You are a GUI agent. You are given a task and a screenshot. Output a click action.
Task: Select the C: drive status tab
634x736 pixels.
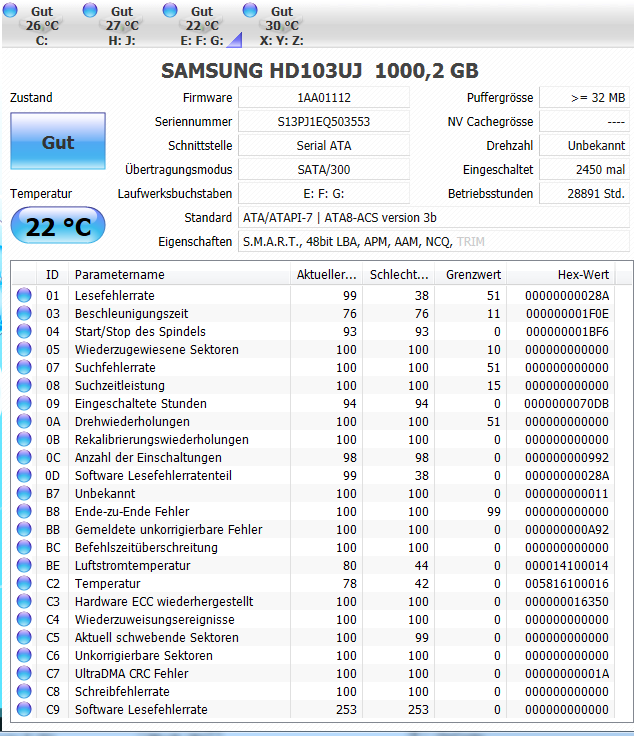coord(41,25)
